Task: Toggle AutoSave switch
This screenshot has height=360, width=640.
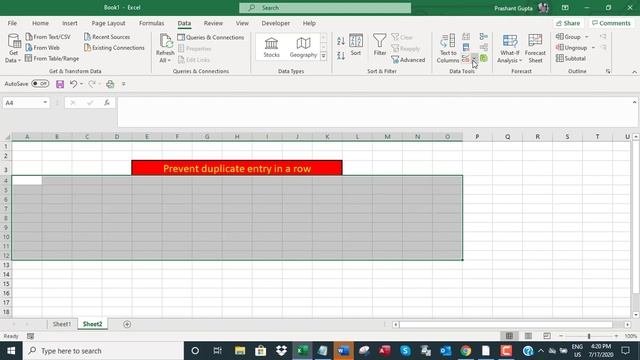Action: [x=40, y=84]
